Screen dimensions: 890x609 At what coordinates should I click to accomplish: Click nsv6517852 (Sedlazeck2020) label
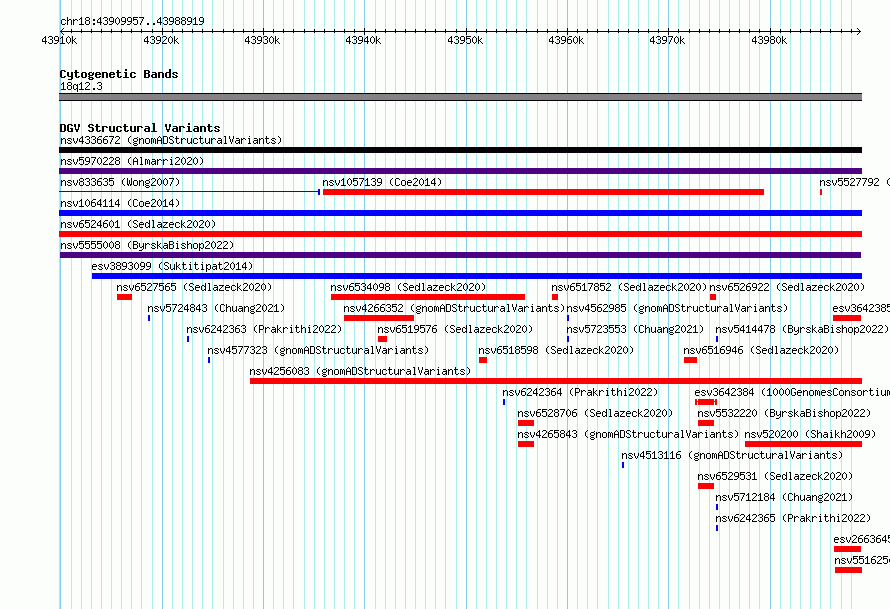tap(629, 287)
